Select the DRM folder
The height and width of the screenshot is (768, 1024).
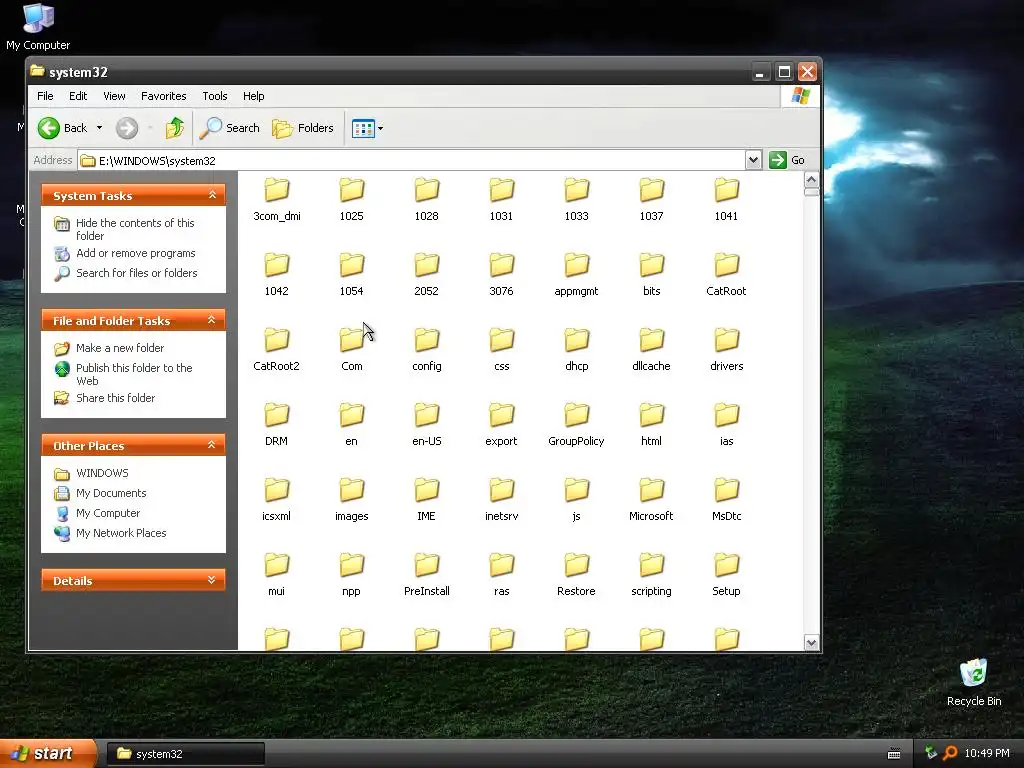pos(276,424)
